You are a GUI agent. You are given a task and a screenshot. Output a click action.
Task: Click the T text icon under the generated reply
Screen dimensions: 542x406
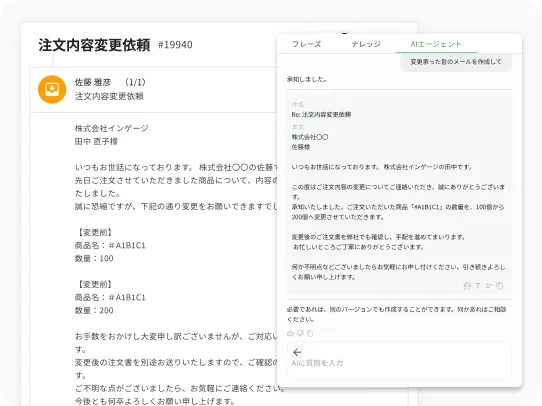tap(478, 286)
